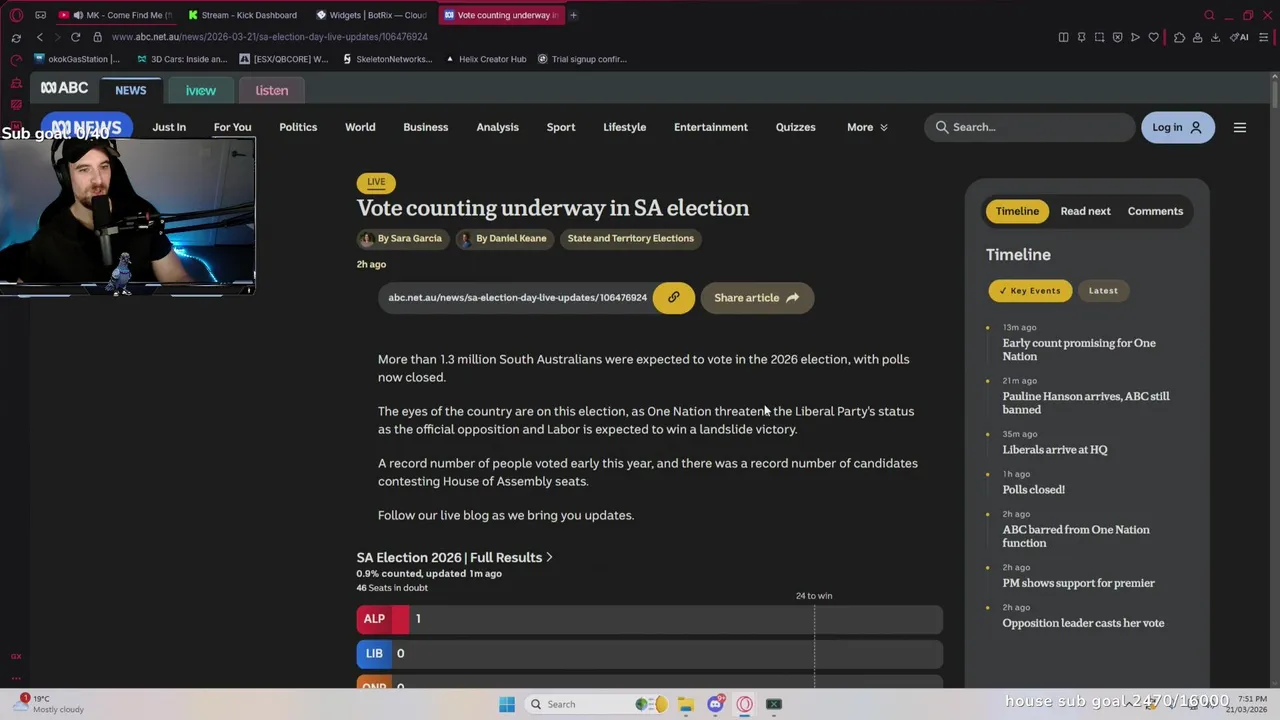Screen dimensions: 1280x720
Task: Open the Easy setup sliders icon
Action: (1265, 37)
